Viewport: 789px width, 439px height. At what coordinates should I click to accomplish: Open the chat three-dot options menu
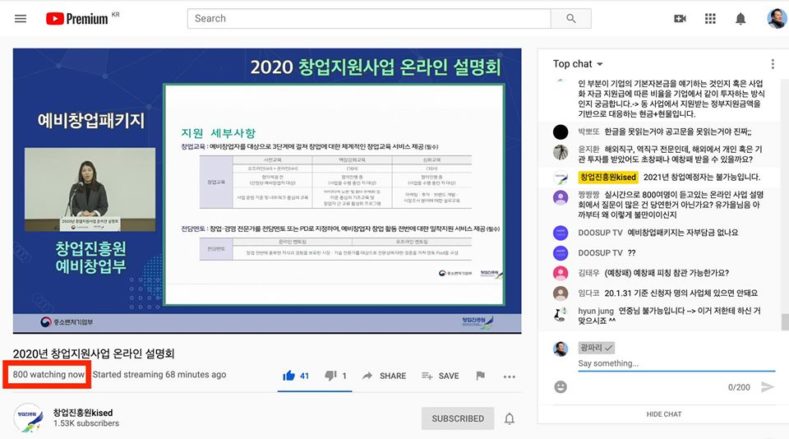(x=771, y=64)
